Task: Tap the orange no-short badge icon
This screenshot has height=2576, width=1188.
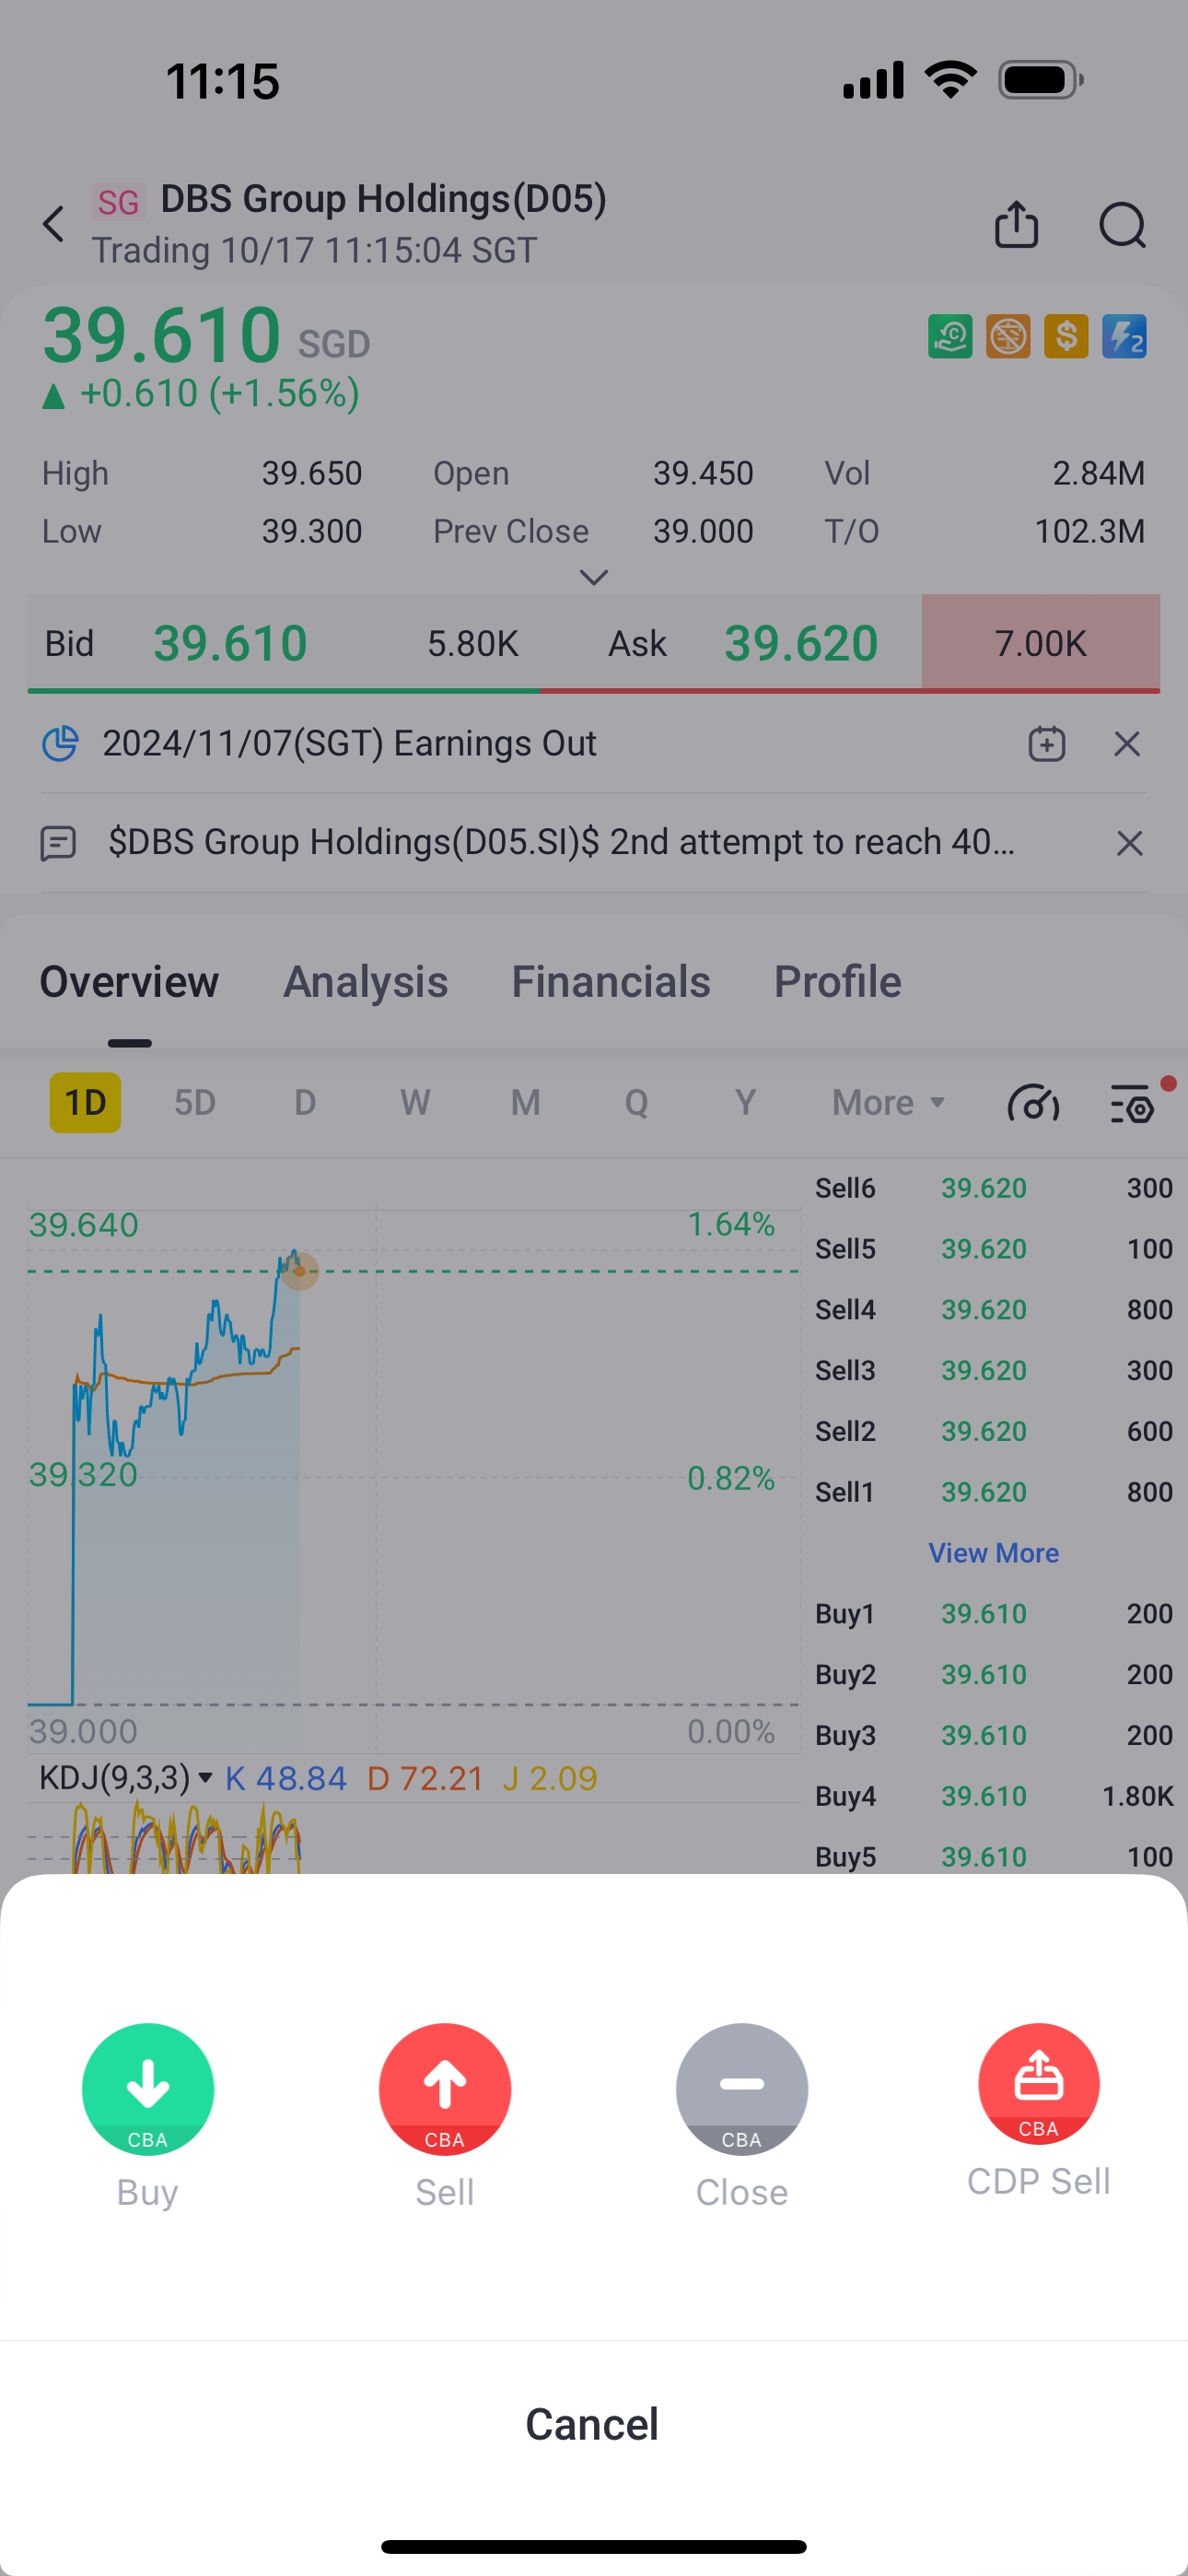Action: [x=1008, y=337]
